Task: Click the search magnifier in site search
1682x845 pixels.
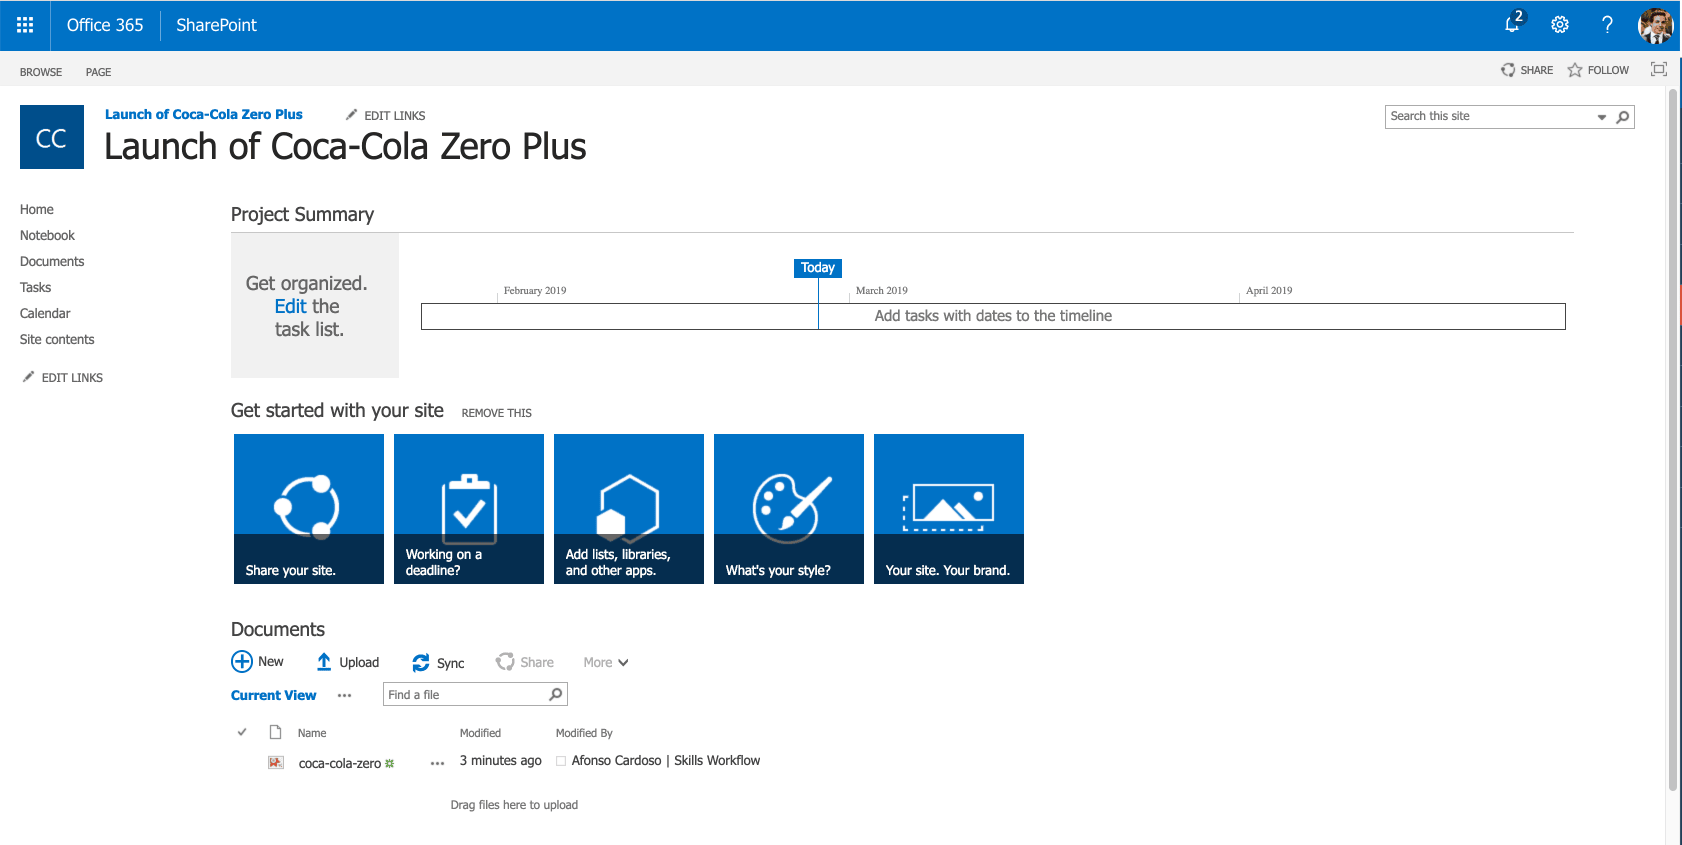Action: (x=1622, y=117)
